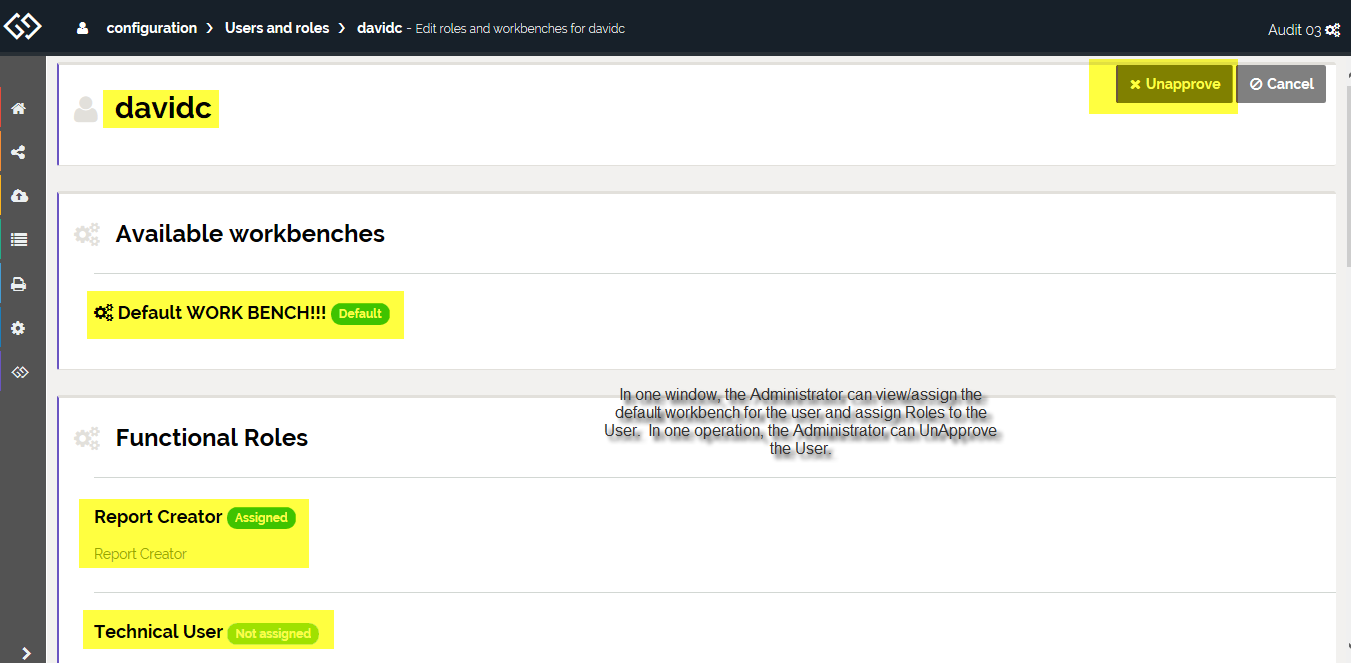The width and height of the screenshot is (1351, 663).
Task: Click the share icon in sidebar
Action: [18, 153]
